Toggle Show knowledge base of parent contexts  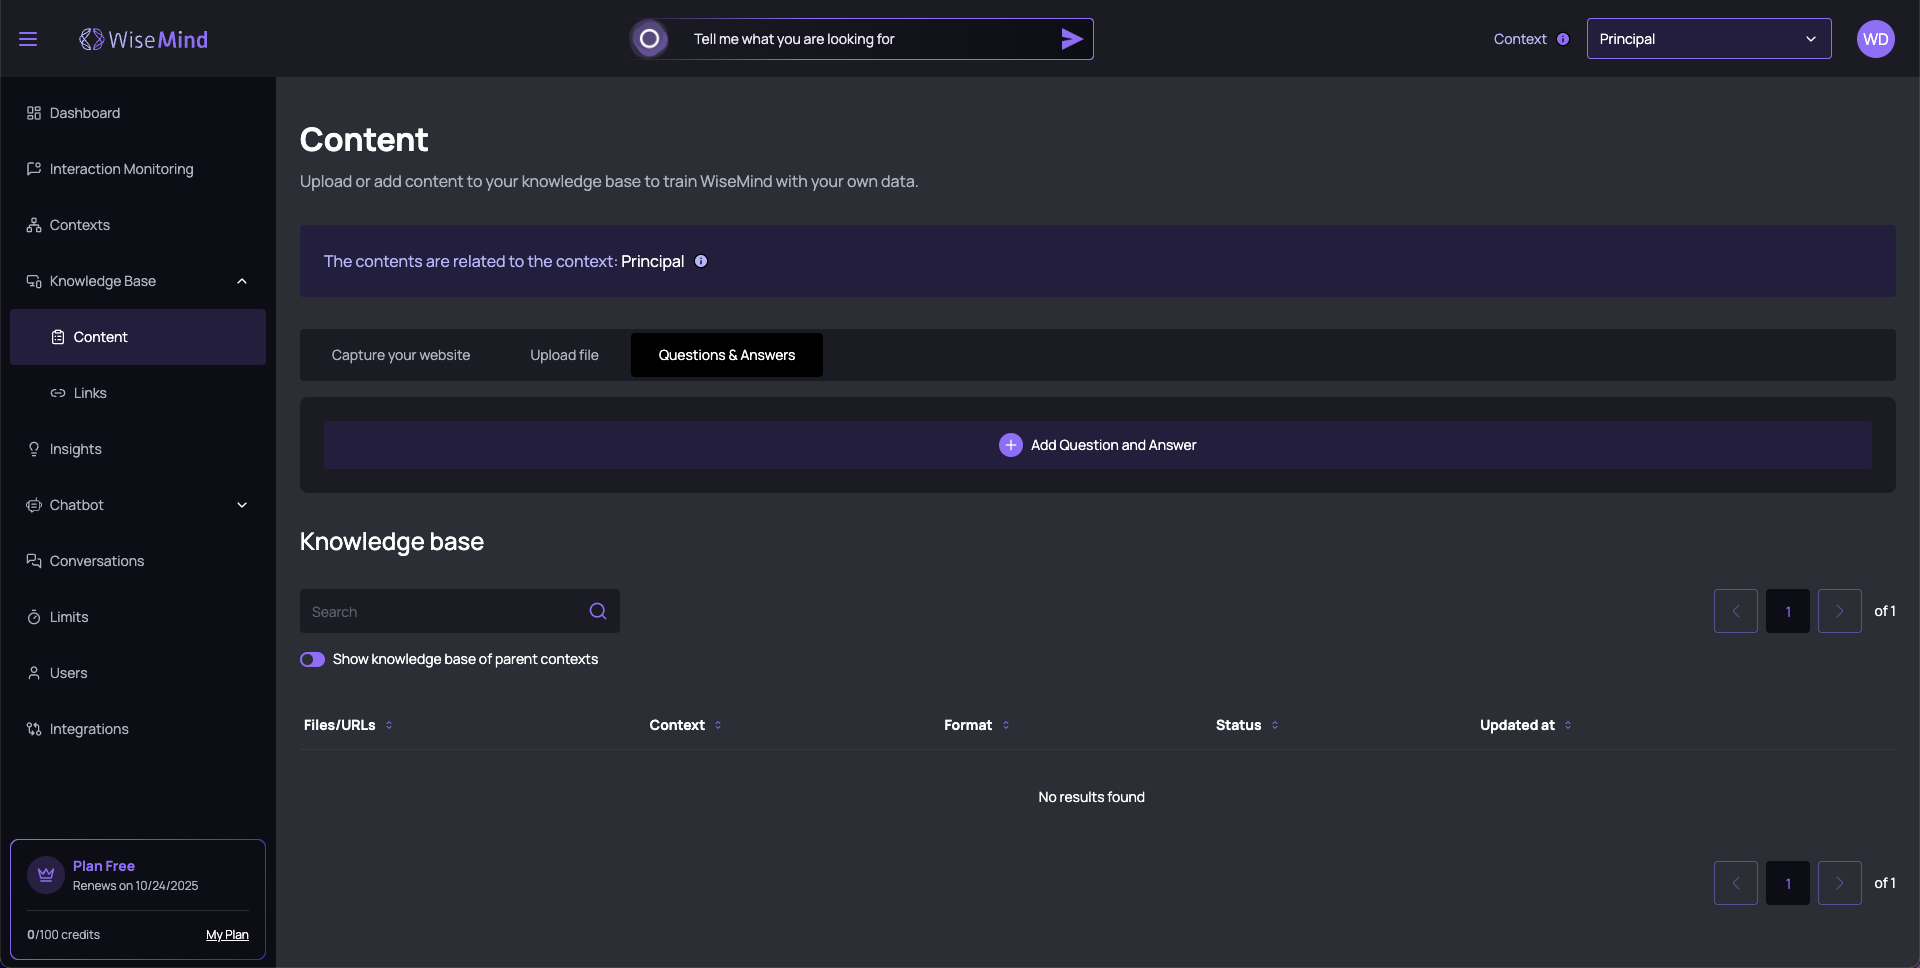click(312, 659)
